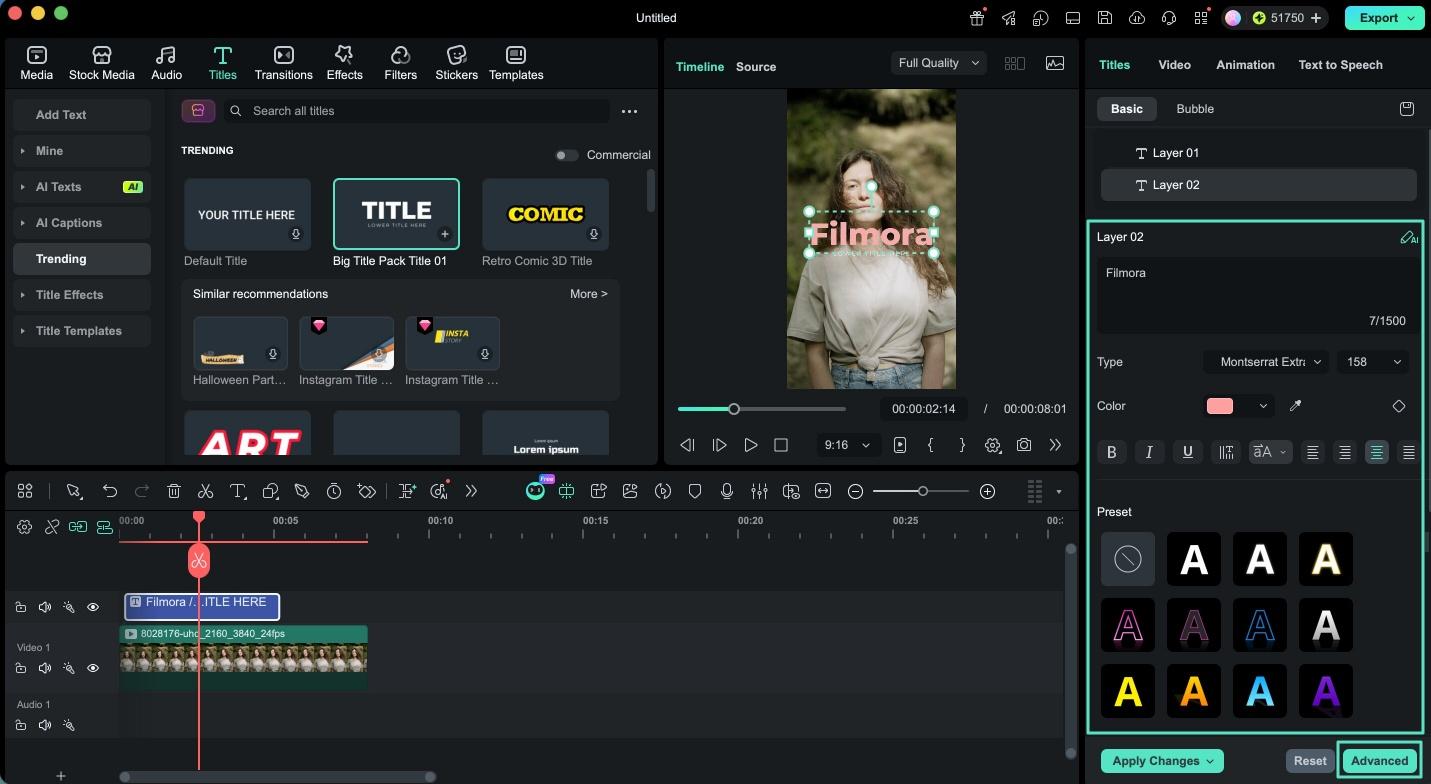
Task: Click the Export button
Action: point(1385,18)
